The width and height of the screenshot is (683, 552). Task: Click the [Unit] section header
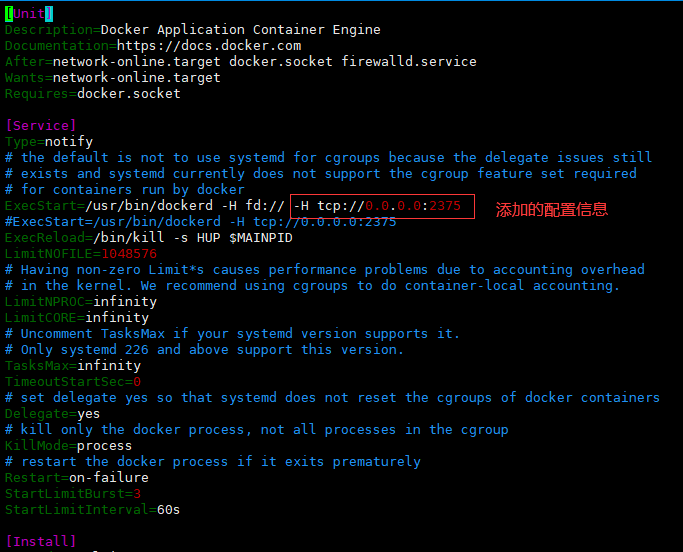[29, 14]
